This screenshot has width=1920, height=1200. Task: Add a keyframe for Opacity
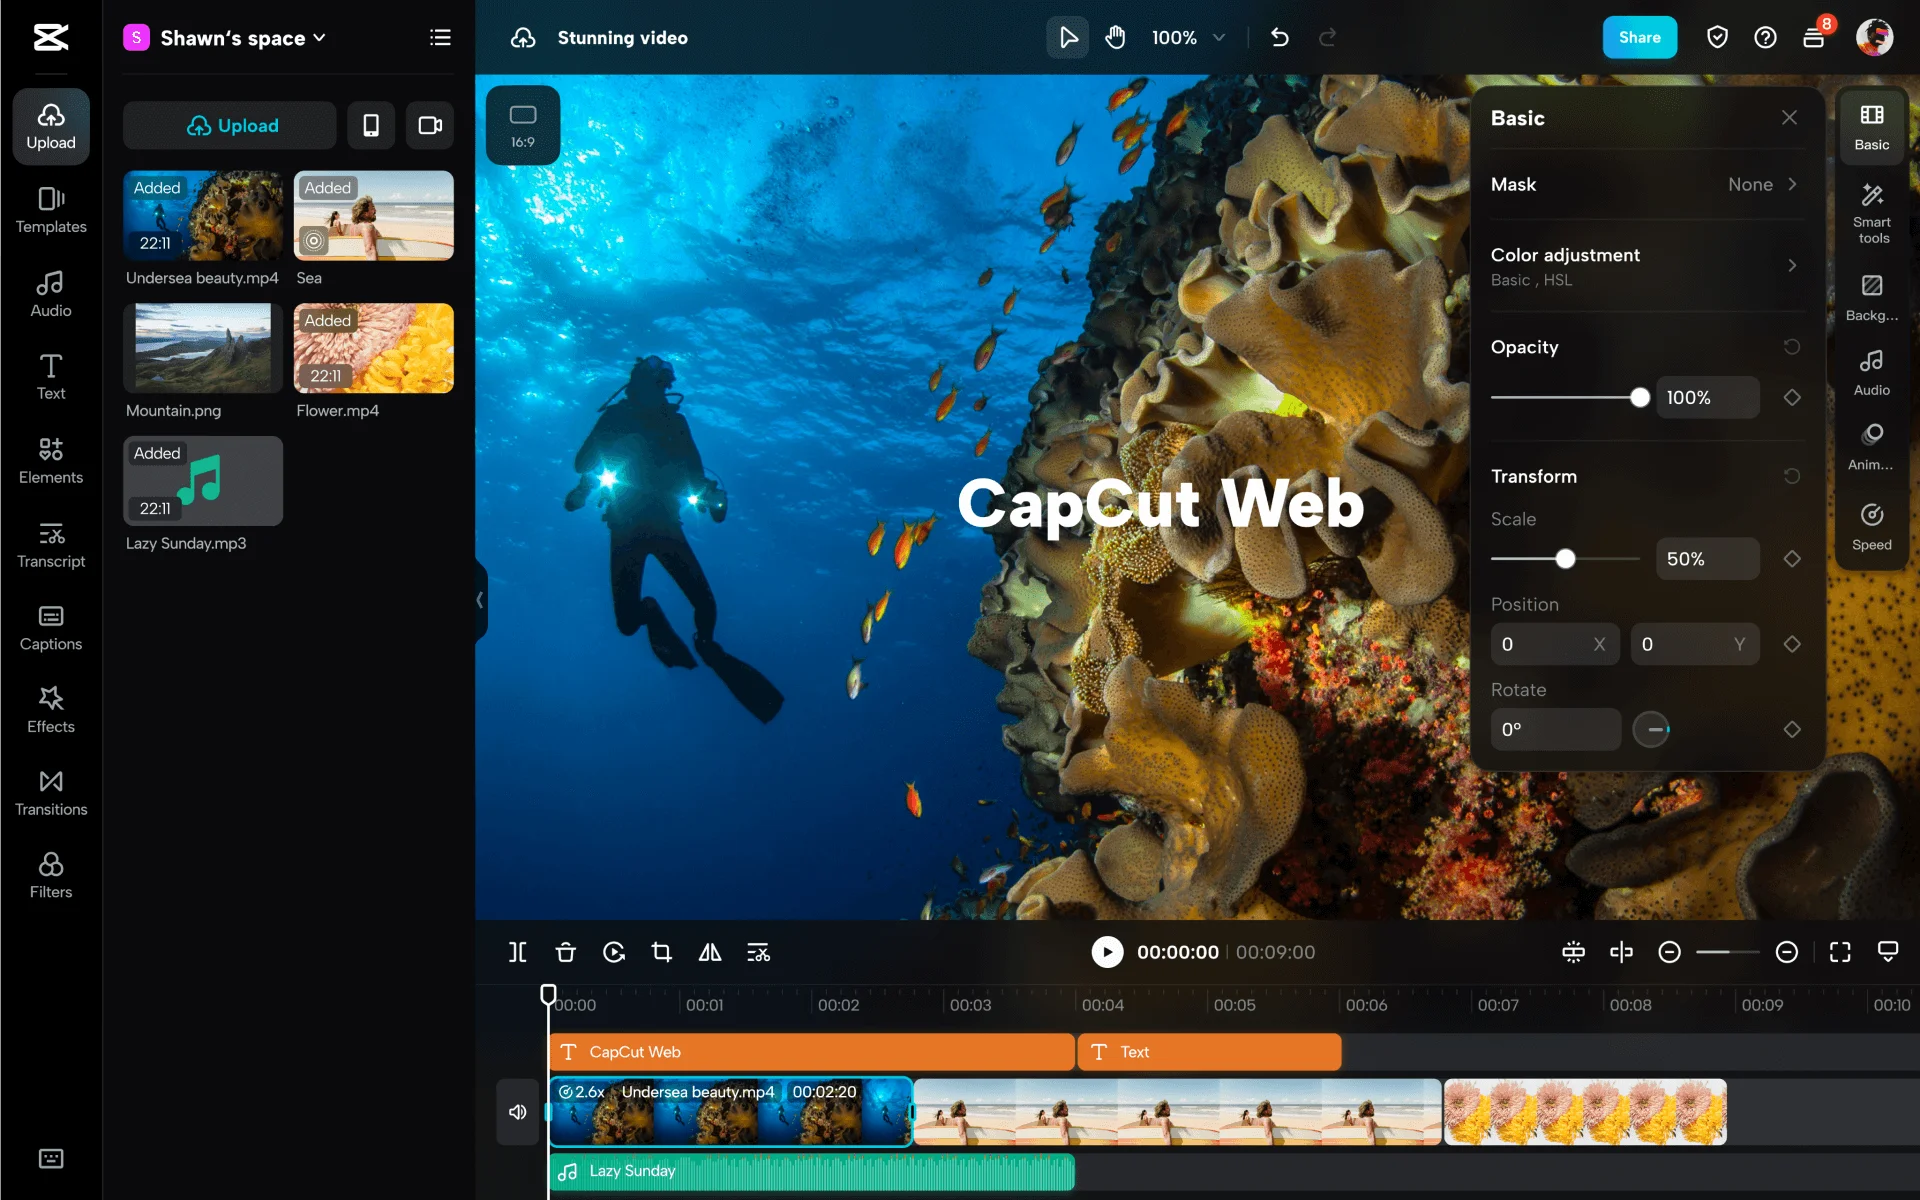click(1791, 397)
